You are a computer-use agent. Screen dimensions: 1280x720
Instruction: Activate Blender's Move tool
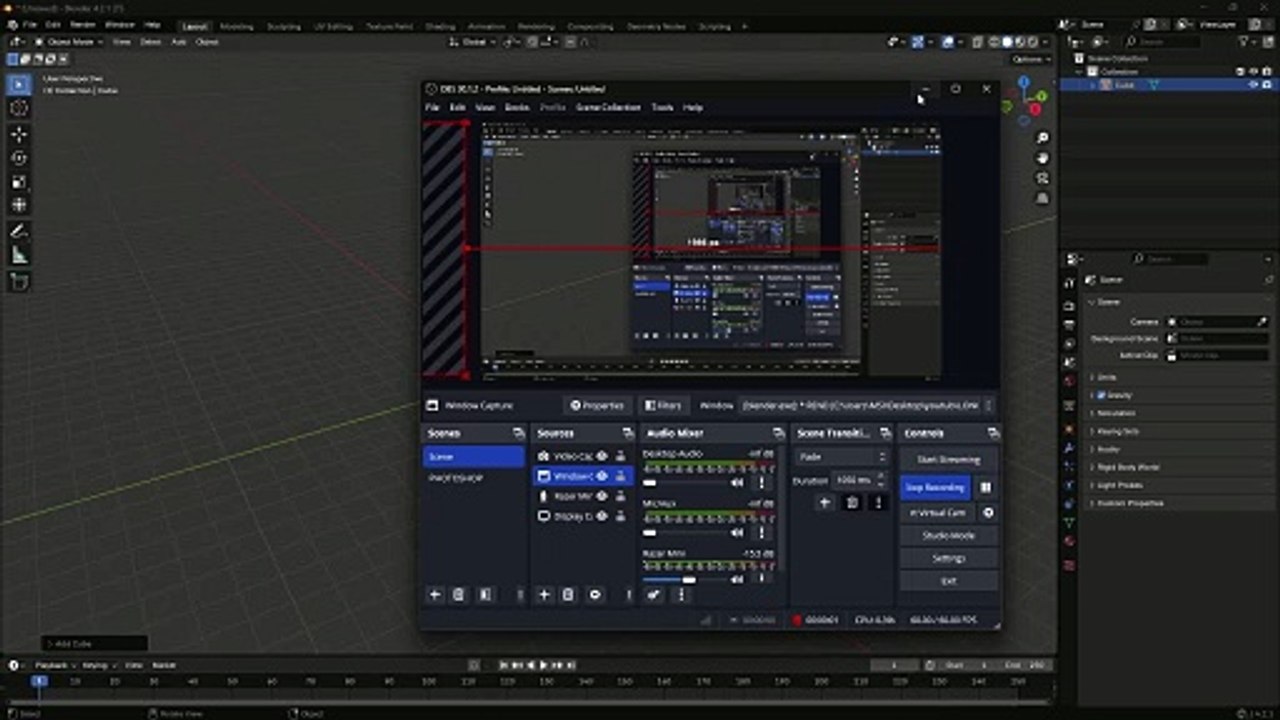pyautogui.click(x=18, y=134)
